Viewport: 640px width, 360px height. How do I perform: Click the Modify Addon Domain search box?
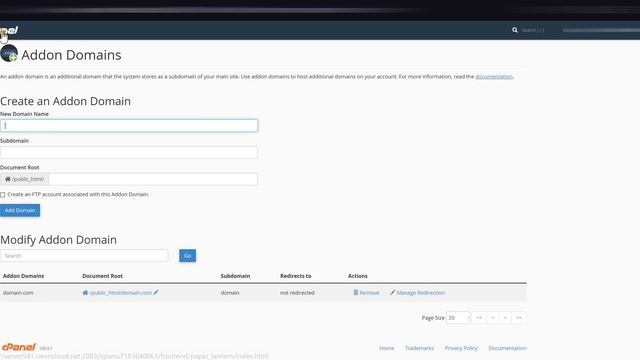click(84, 256)
